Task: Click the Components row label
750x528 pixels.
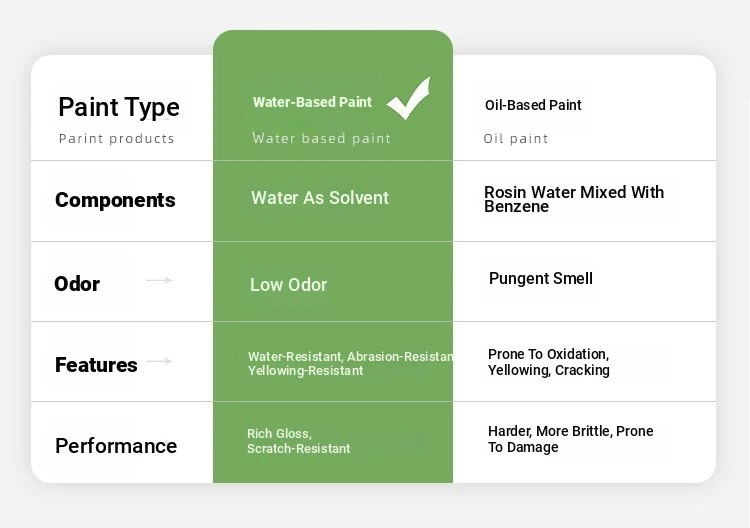Action: pyautogui.click(x=115, y=200)
